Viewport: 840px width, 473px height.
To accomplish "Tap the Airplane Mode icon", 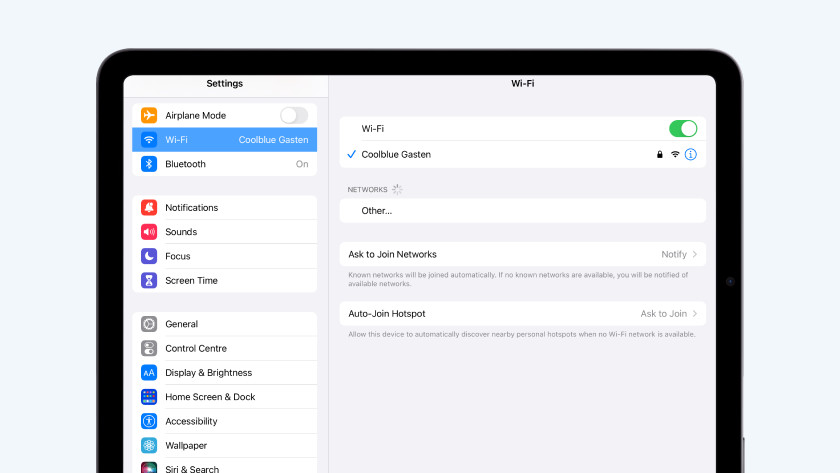I will click(149, 115).
